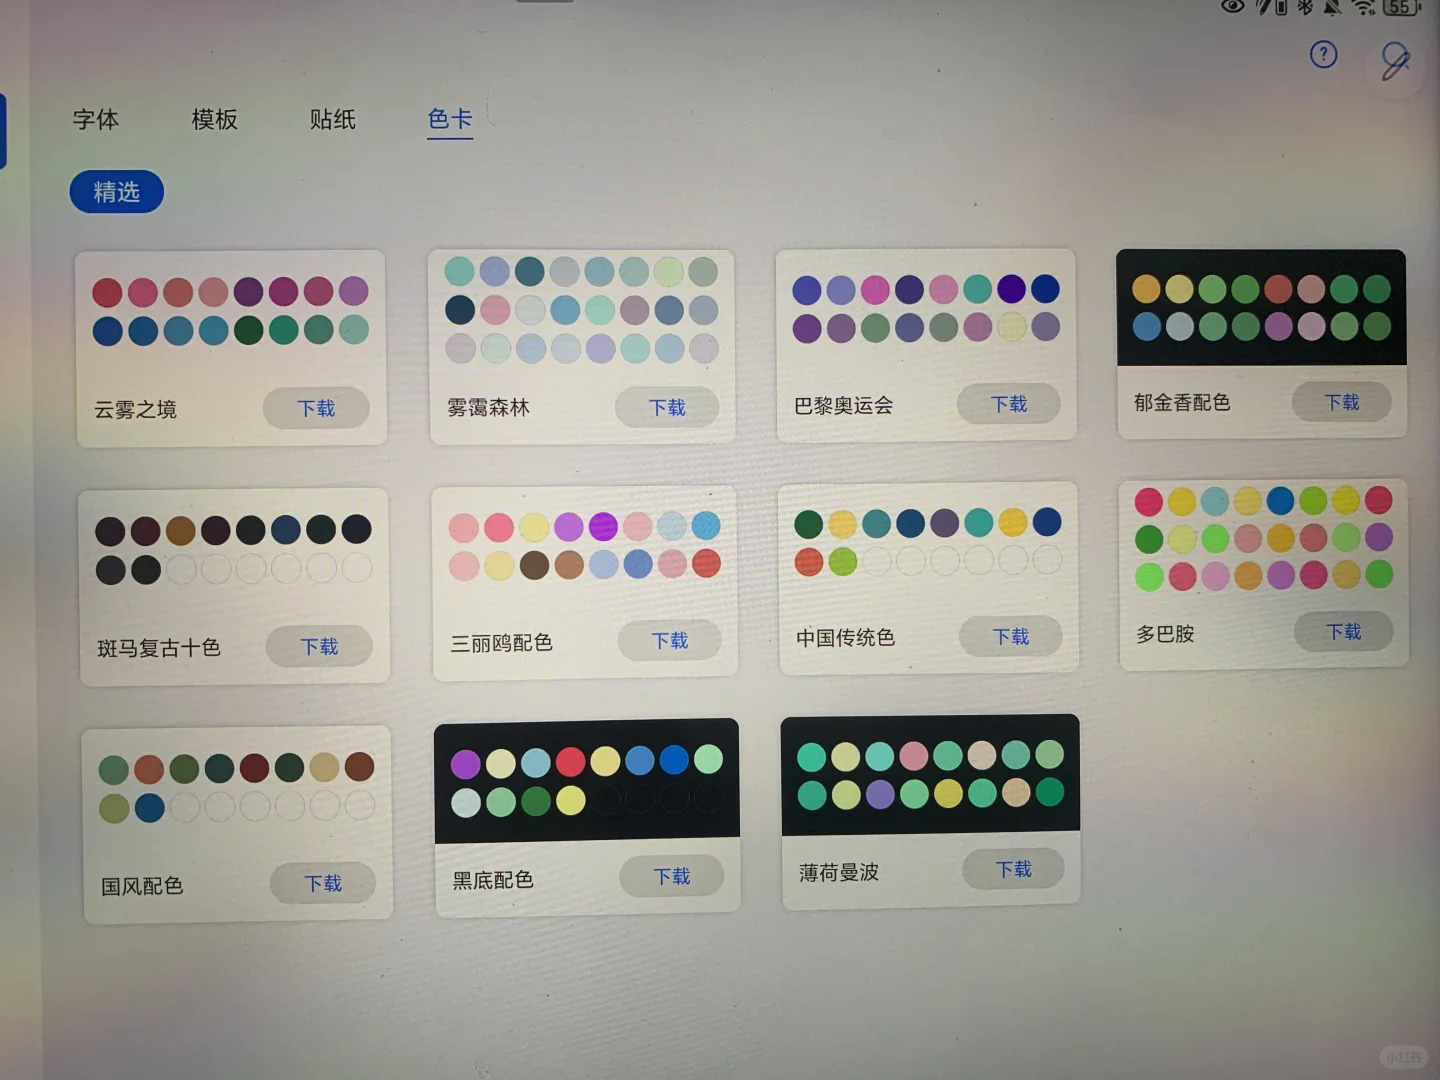1440x1080 pixels.
Task: Click the battery level 55 indicator
Action: click(1398, 8)
